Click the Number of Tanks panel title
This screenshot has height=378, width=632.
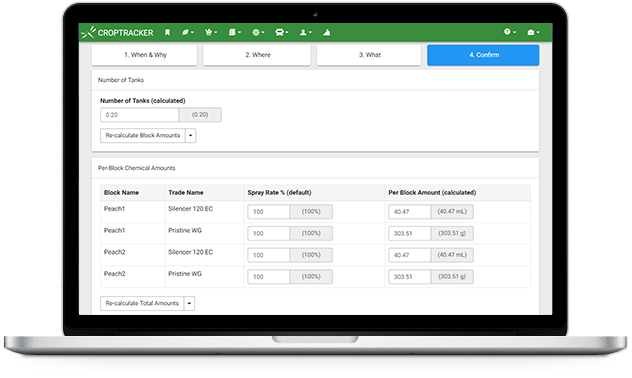(x=121, y=80)
